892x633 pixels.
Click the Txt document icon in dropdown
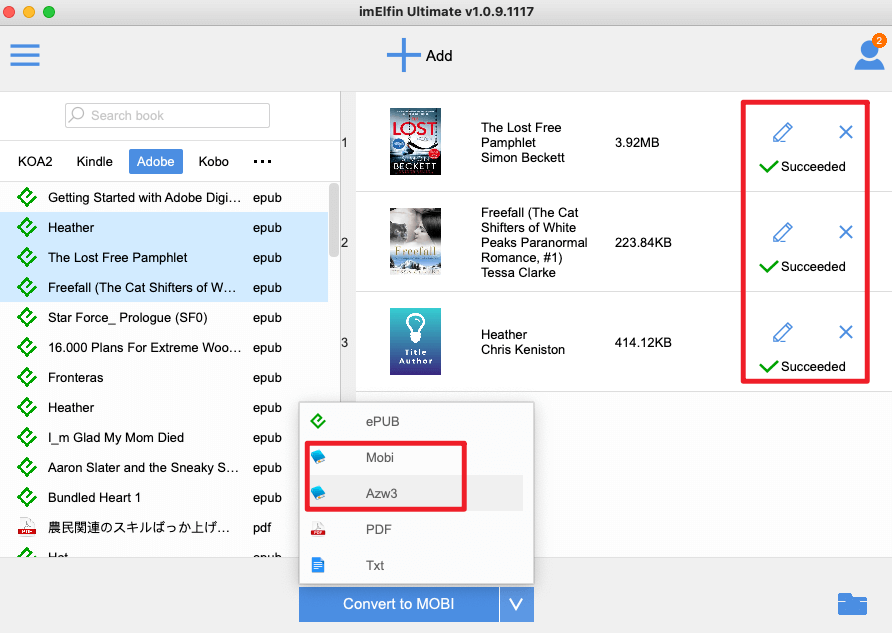pos(318,565)
